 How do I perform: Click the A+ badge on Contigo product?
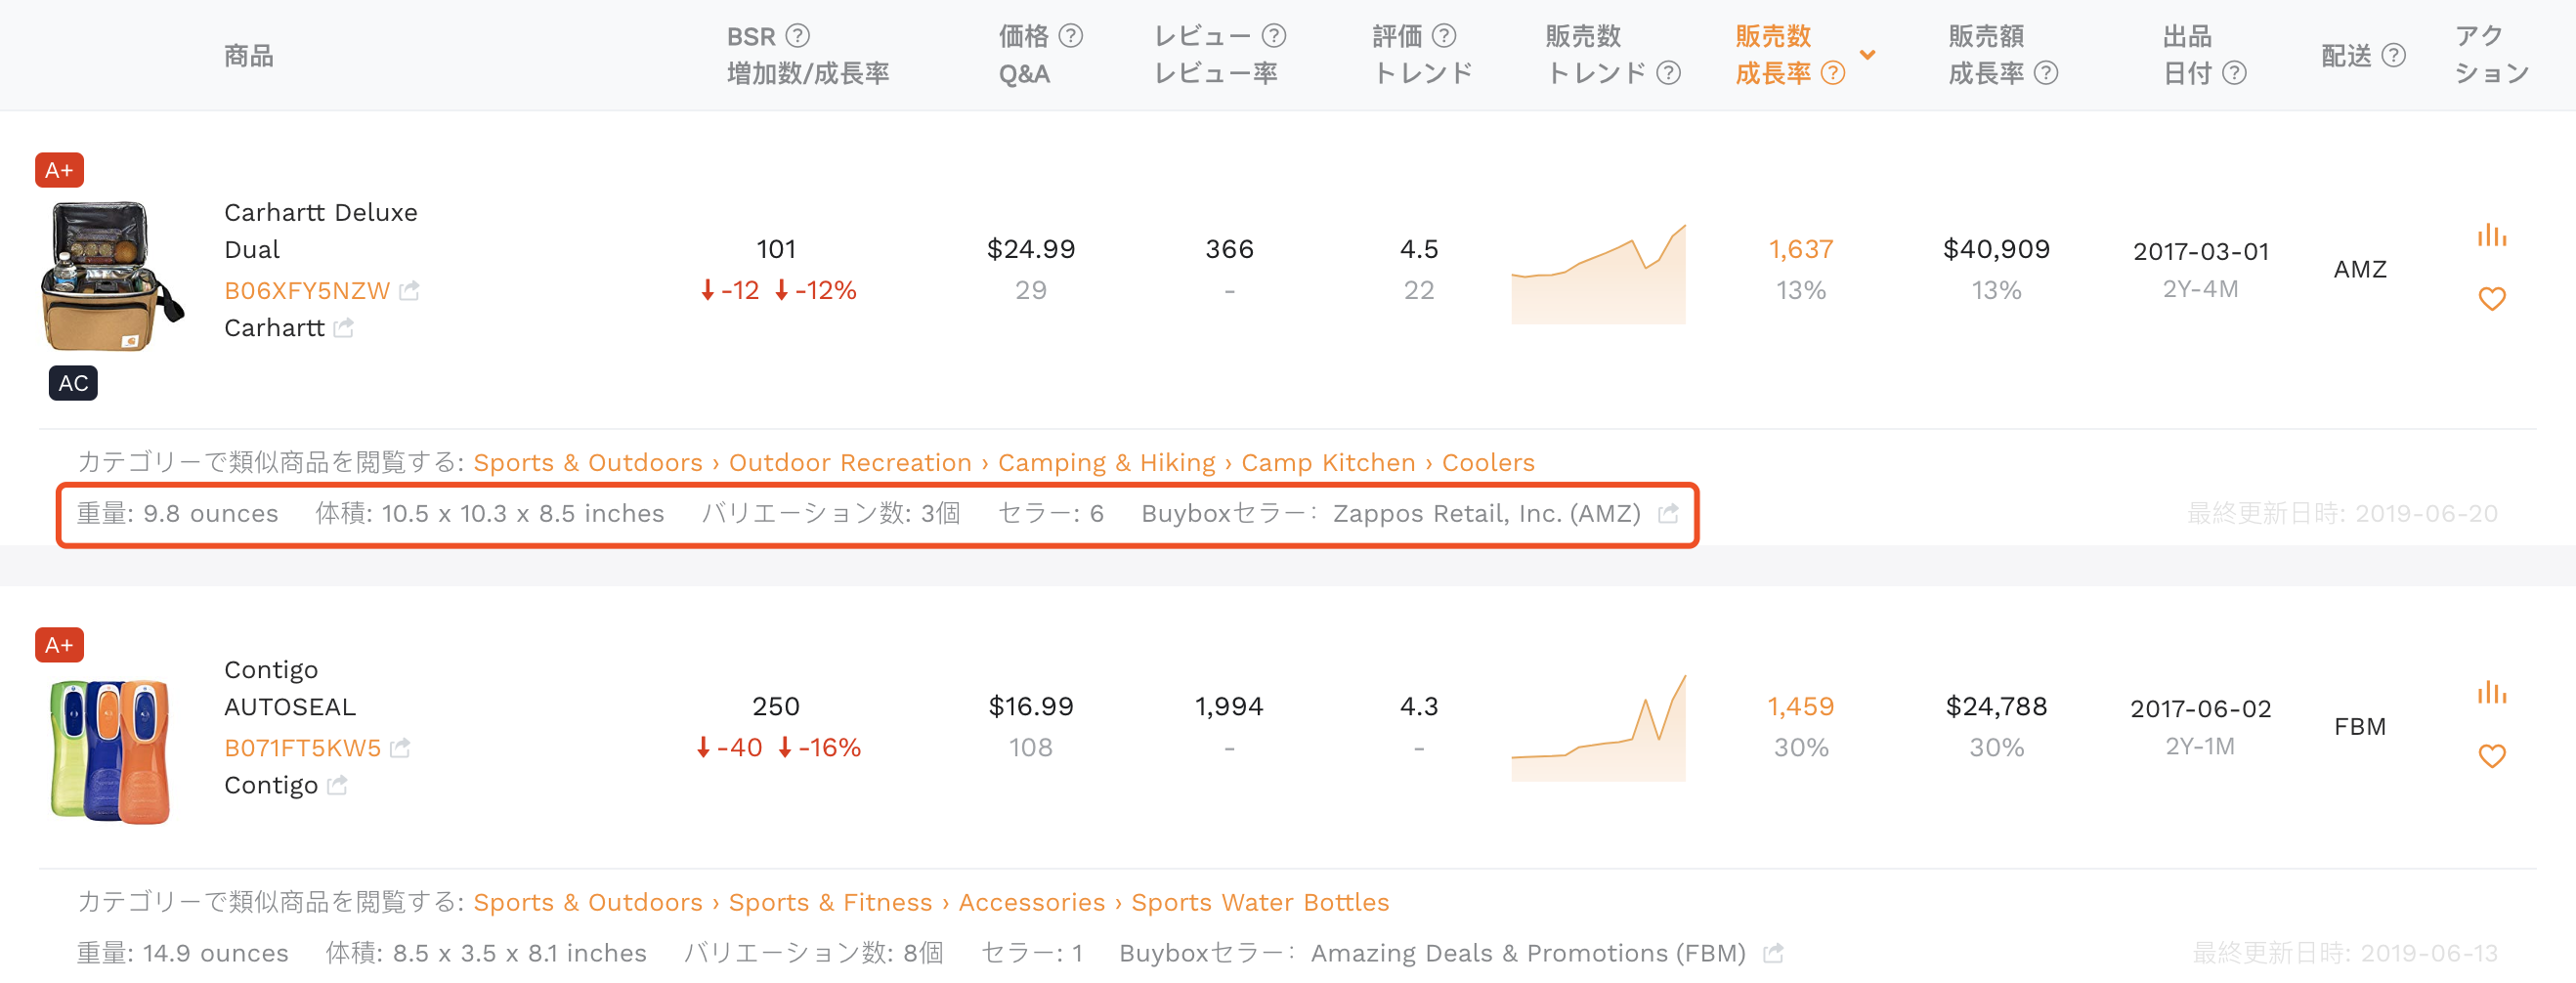pos(60,645)
